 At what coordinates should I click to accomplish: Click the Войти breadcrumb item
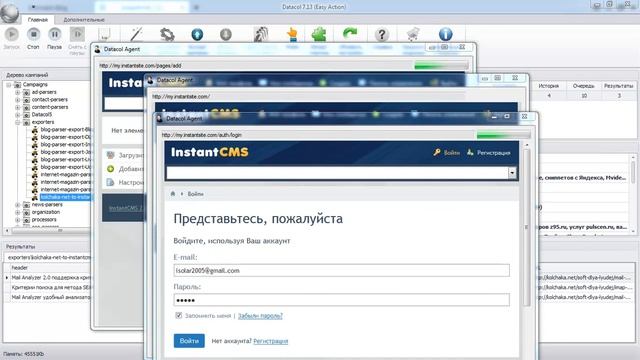click(x=195, y=194)
